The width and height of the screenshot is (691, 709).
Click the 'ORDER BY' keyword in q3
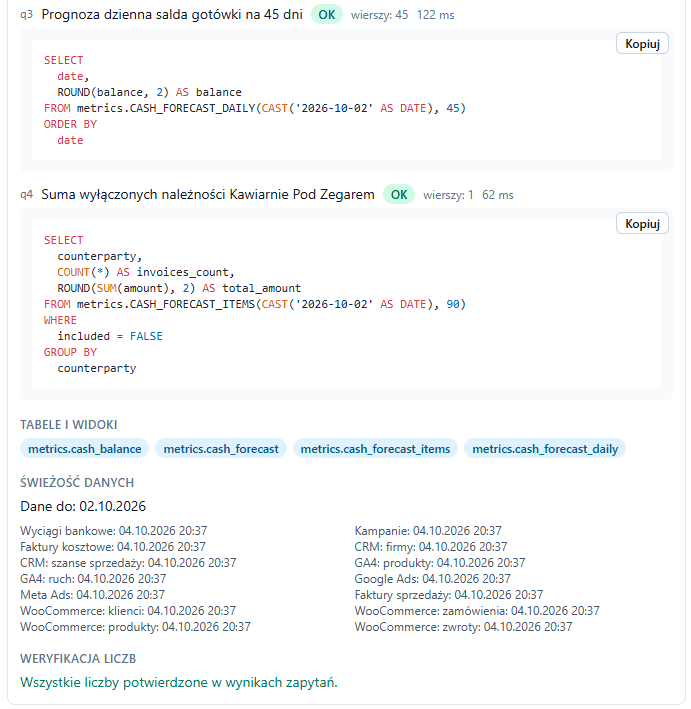71,124
